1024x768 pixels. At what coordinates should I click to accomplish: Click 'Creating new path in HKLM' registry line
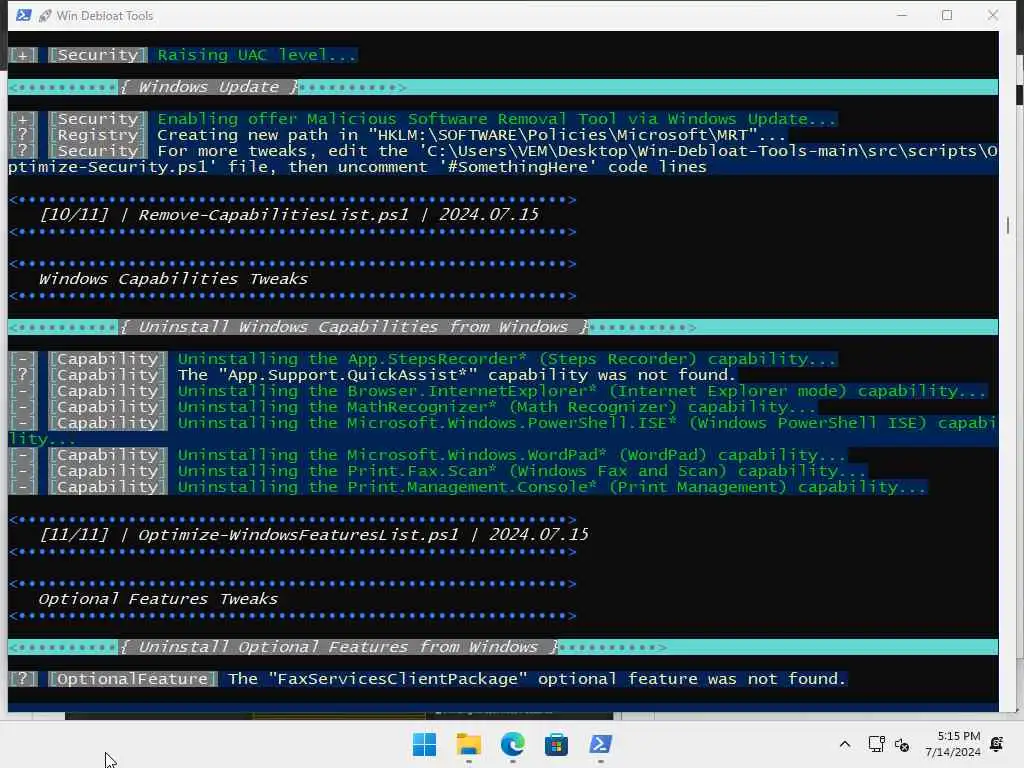coord(471,135)
